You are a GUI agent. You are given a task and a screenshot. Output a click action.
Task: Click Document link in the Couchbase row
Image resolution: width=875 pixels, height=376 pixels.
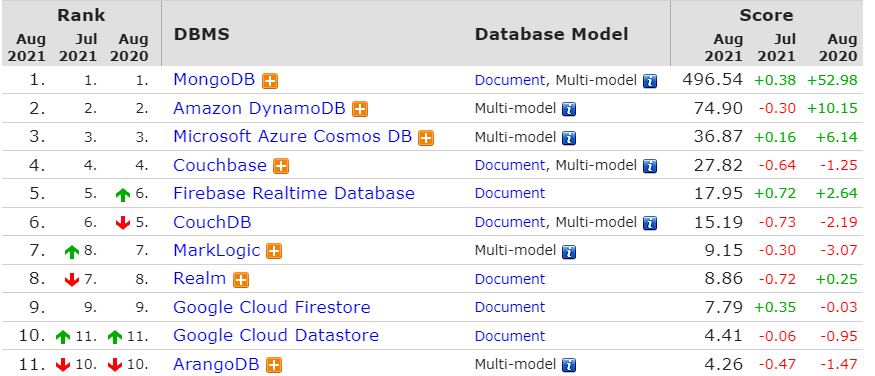point(509,165)
